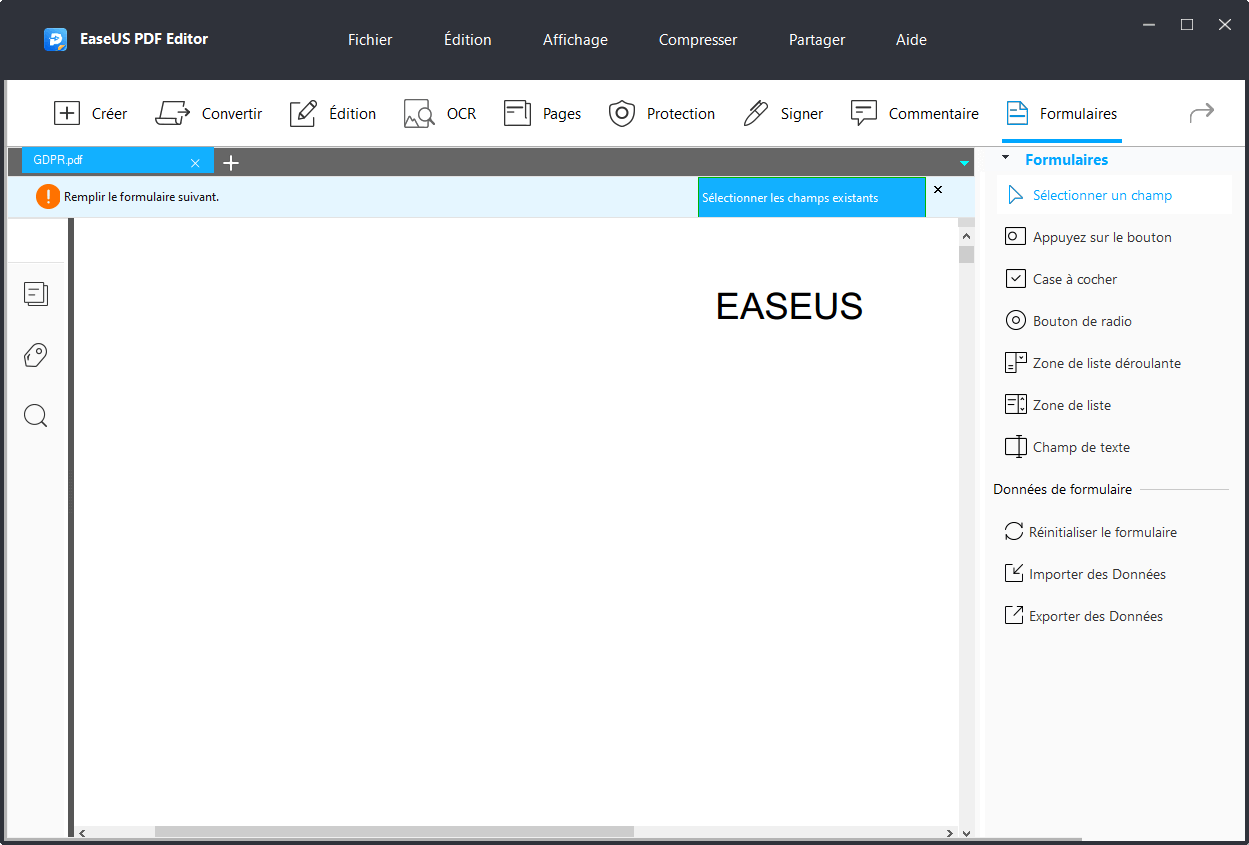Open the Partager menu
This screenshot has width=1249, height=845.
pos(817,40)
